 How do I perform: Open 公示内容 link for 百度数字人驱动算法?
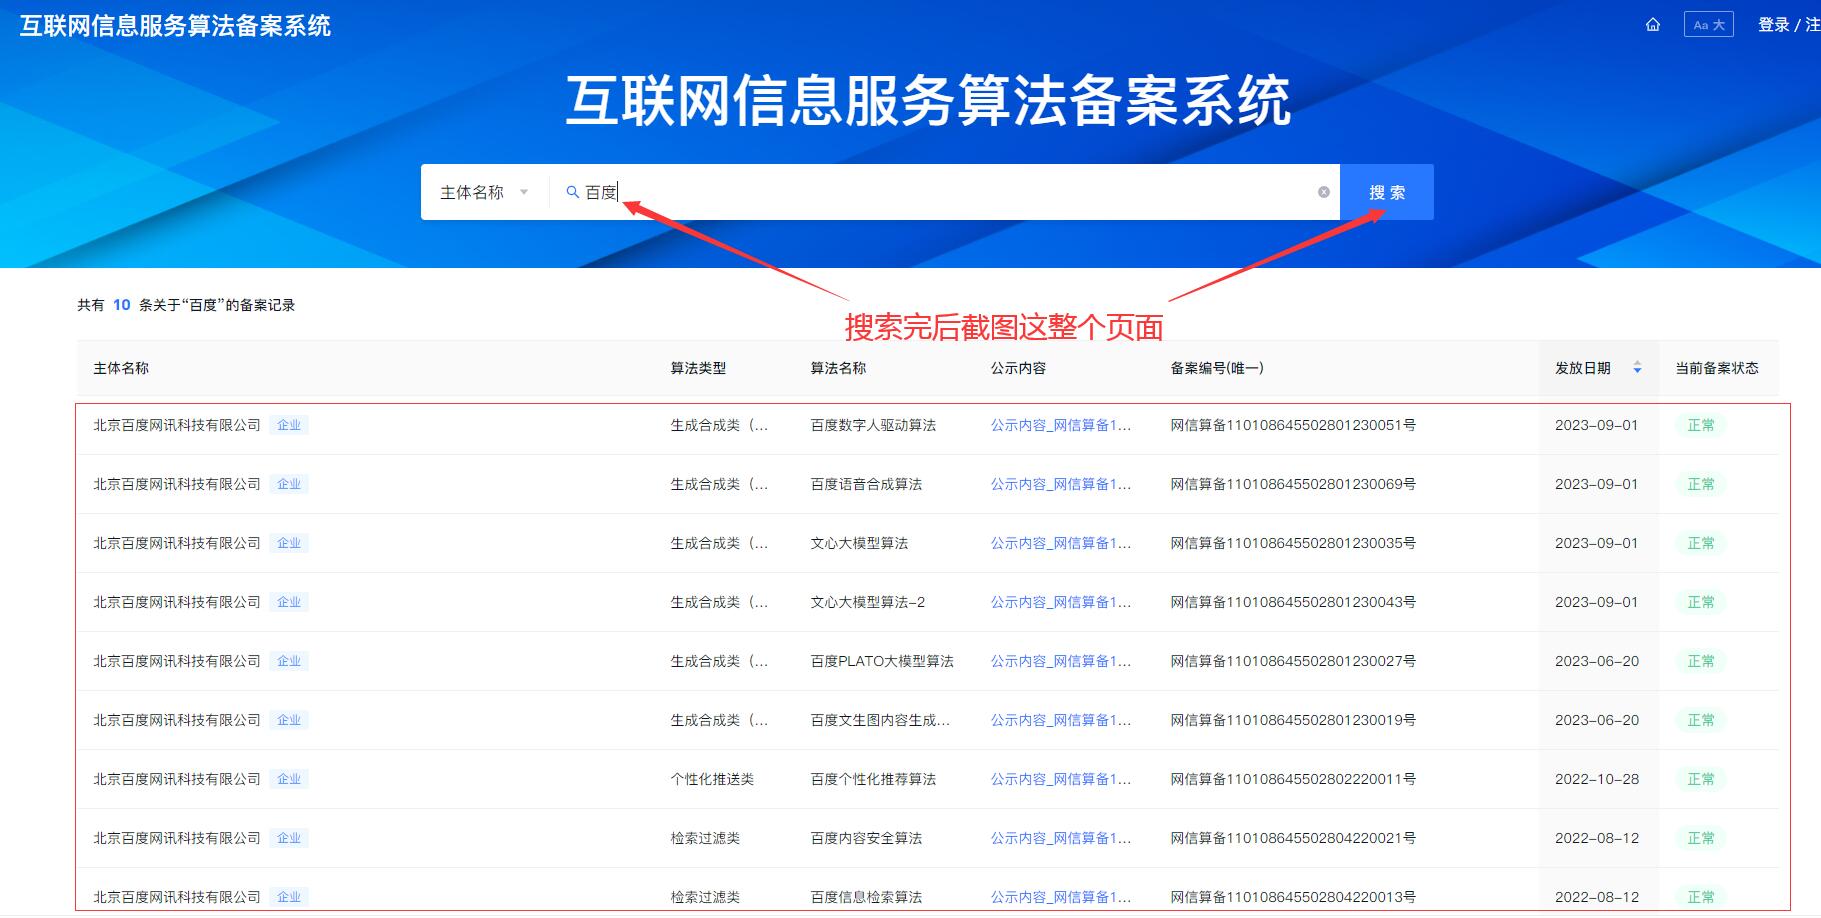click(x=1061, y=425)
